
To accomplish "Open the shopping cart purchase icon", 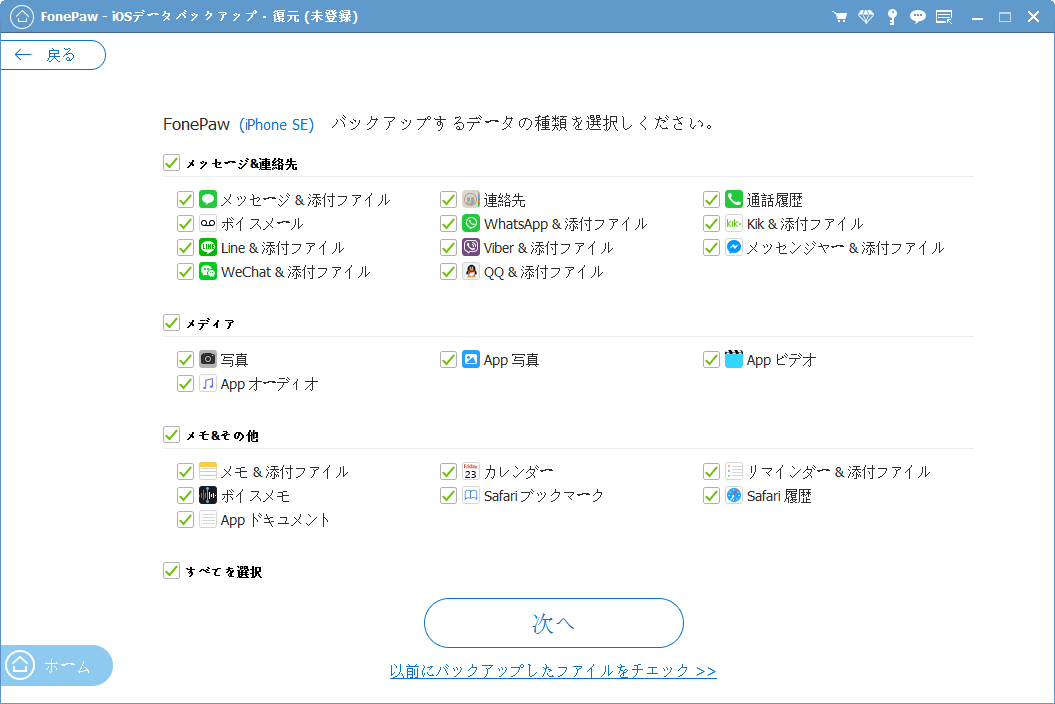I will (838, 16).
